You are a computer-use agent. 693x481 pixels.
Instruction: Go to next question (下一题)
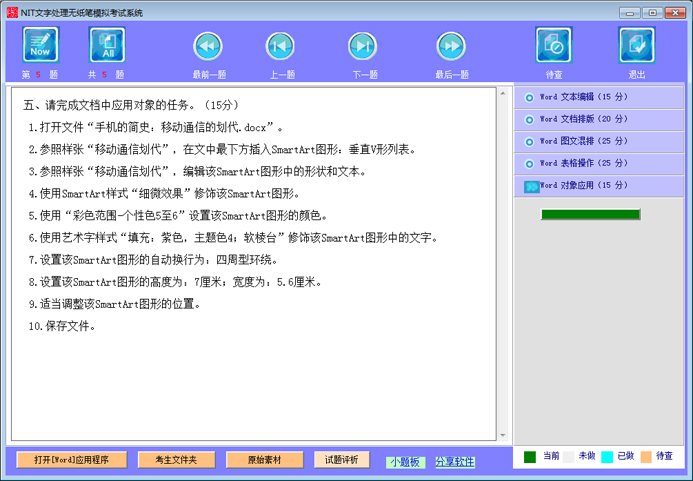point(363,46)
